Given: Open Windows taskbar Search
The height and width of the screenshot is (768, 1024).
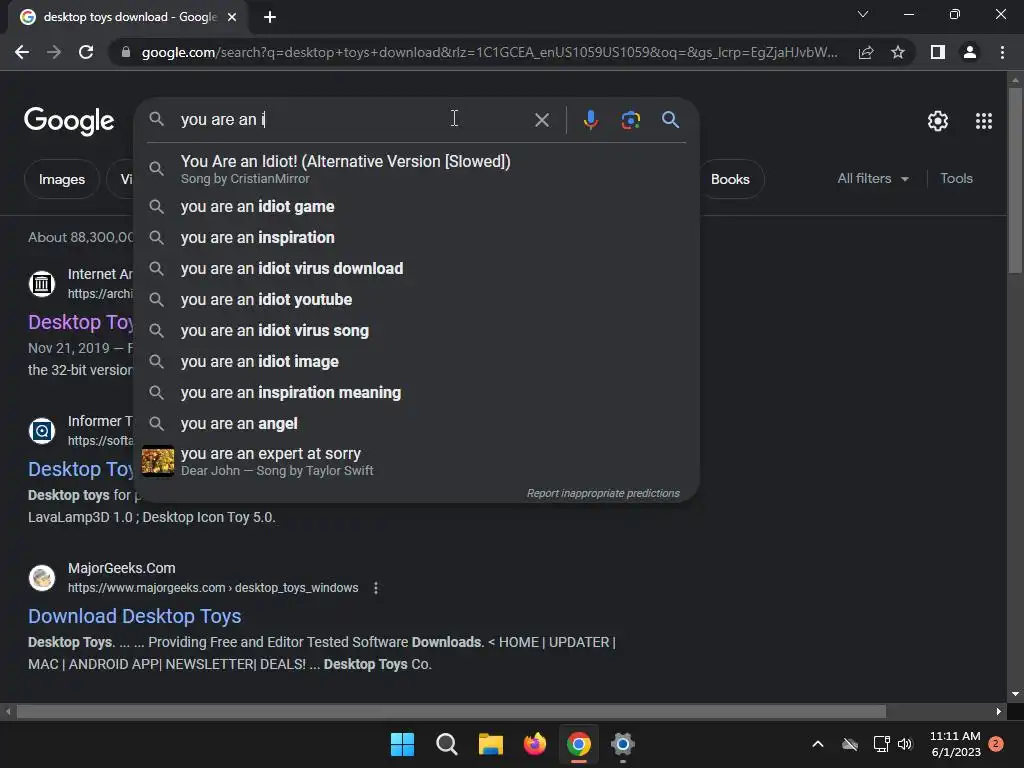Looking at the screenshot, I should pos(447,744).
